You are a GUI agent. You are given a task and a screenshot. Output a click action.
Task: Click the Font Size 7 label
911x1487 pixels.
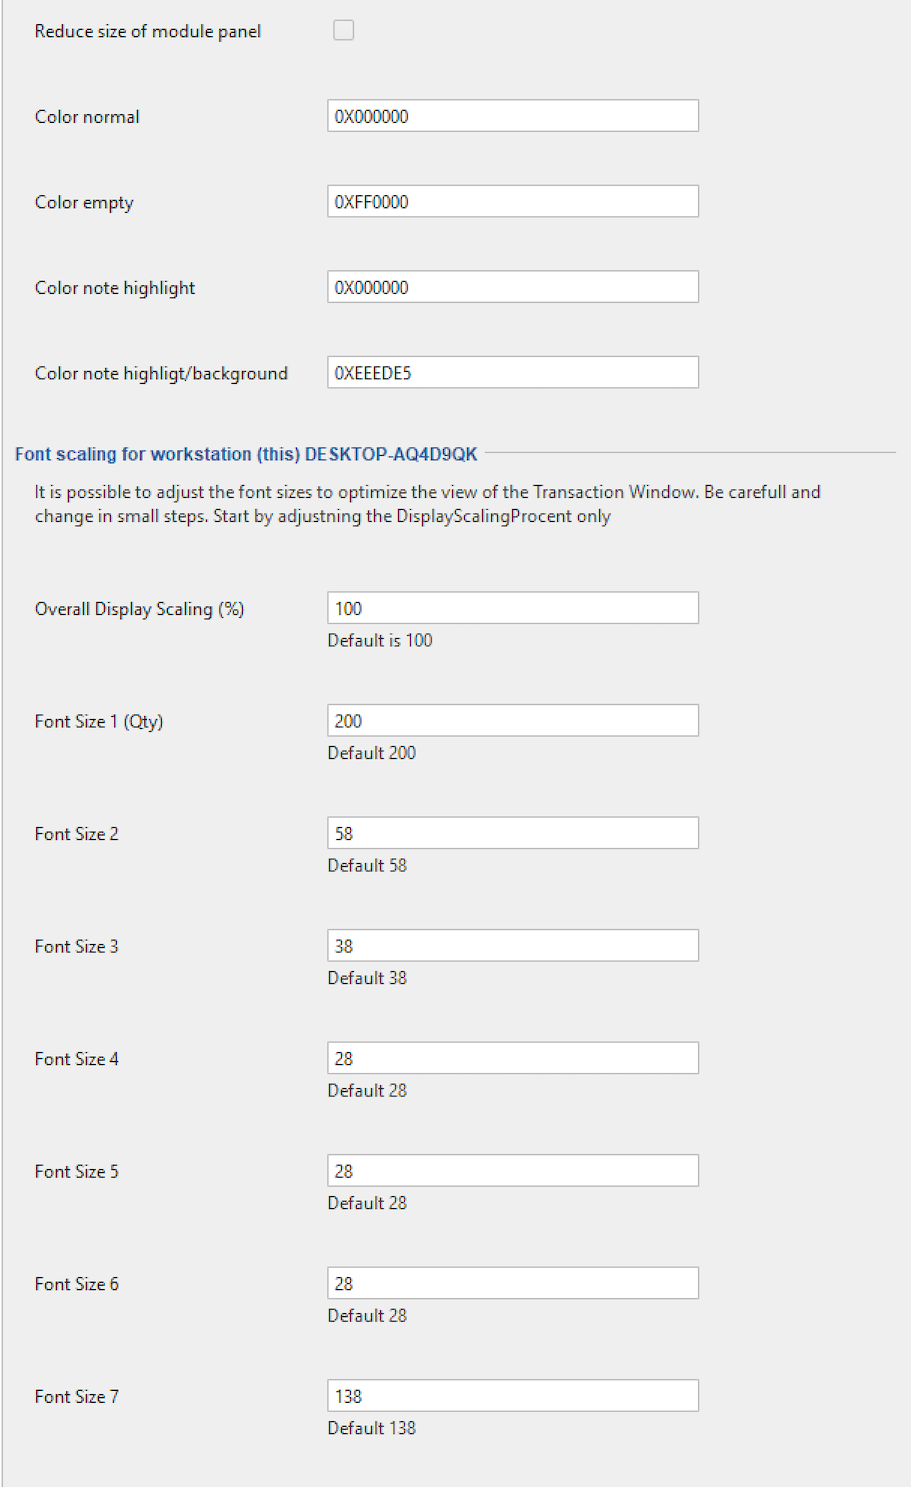point(77,1397)
